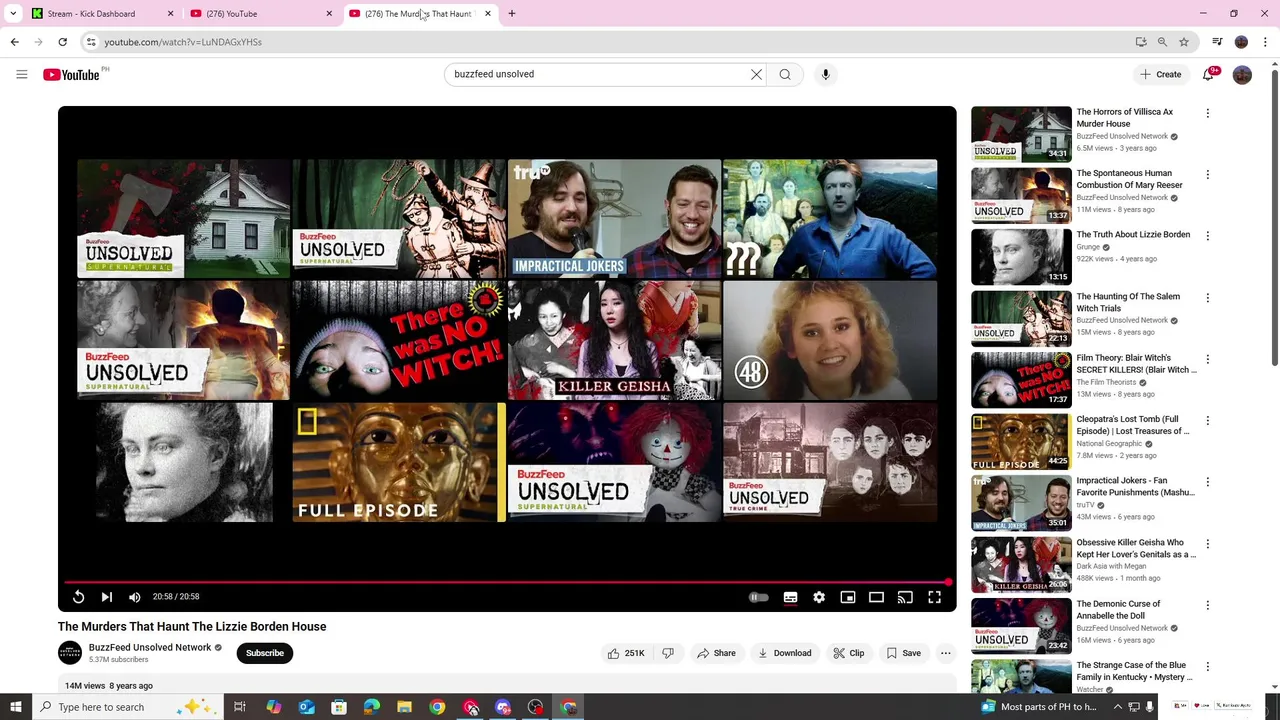Go to the YouTube home logo
The height and width of the screenshot is (720, 1280).
click(x=71, y=75)
